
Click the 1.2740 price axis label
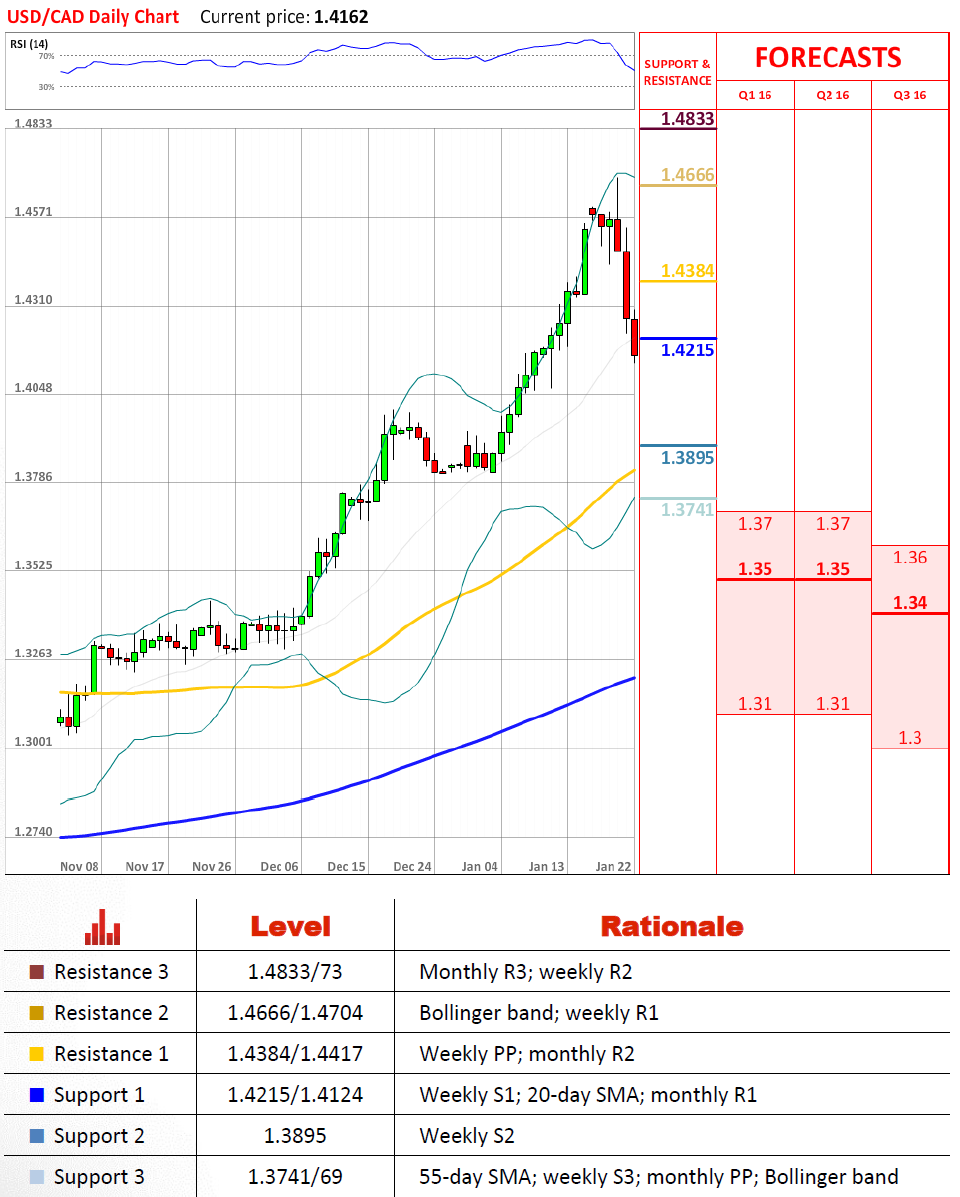point(34,832)
